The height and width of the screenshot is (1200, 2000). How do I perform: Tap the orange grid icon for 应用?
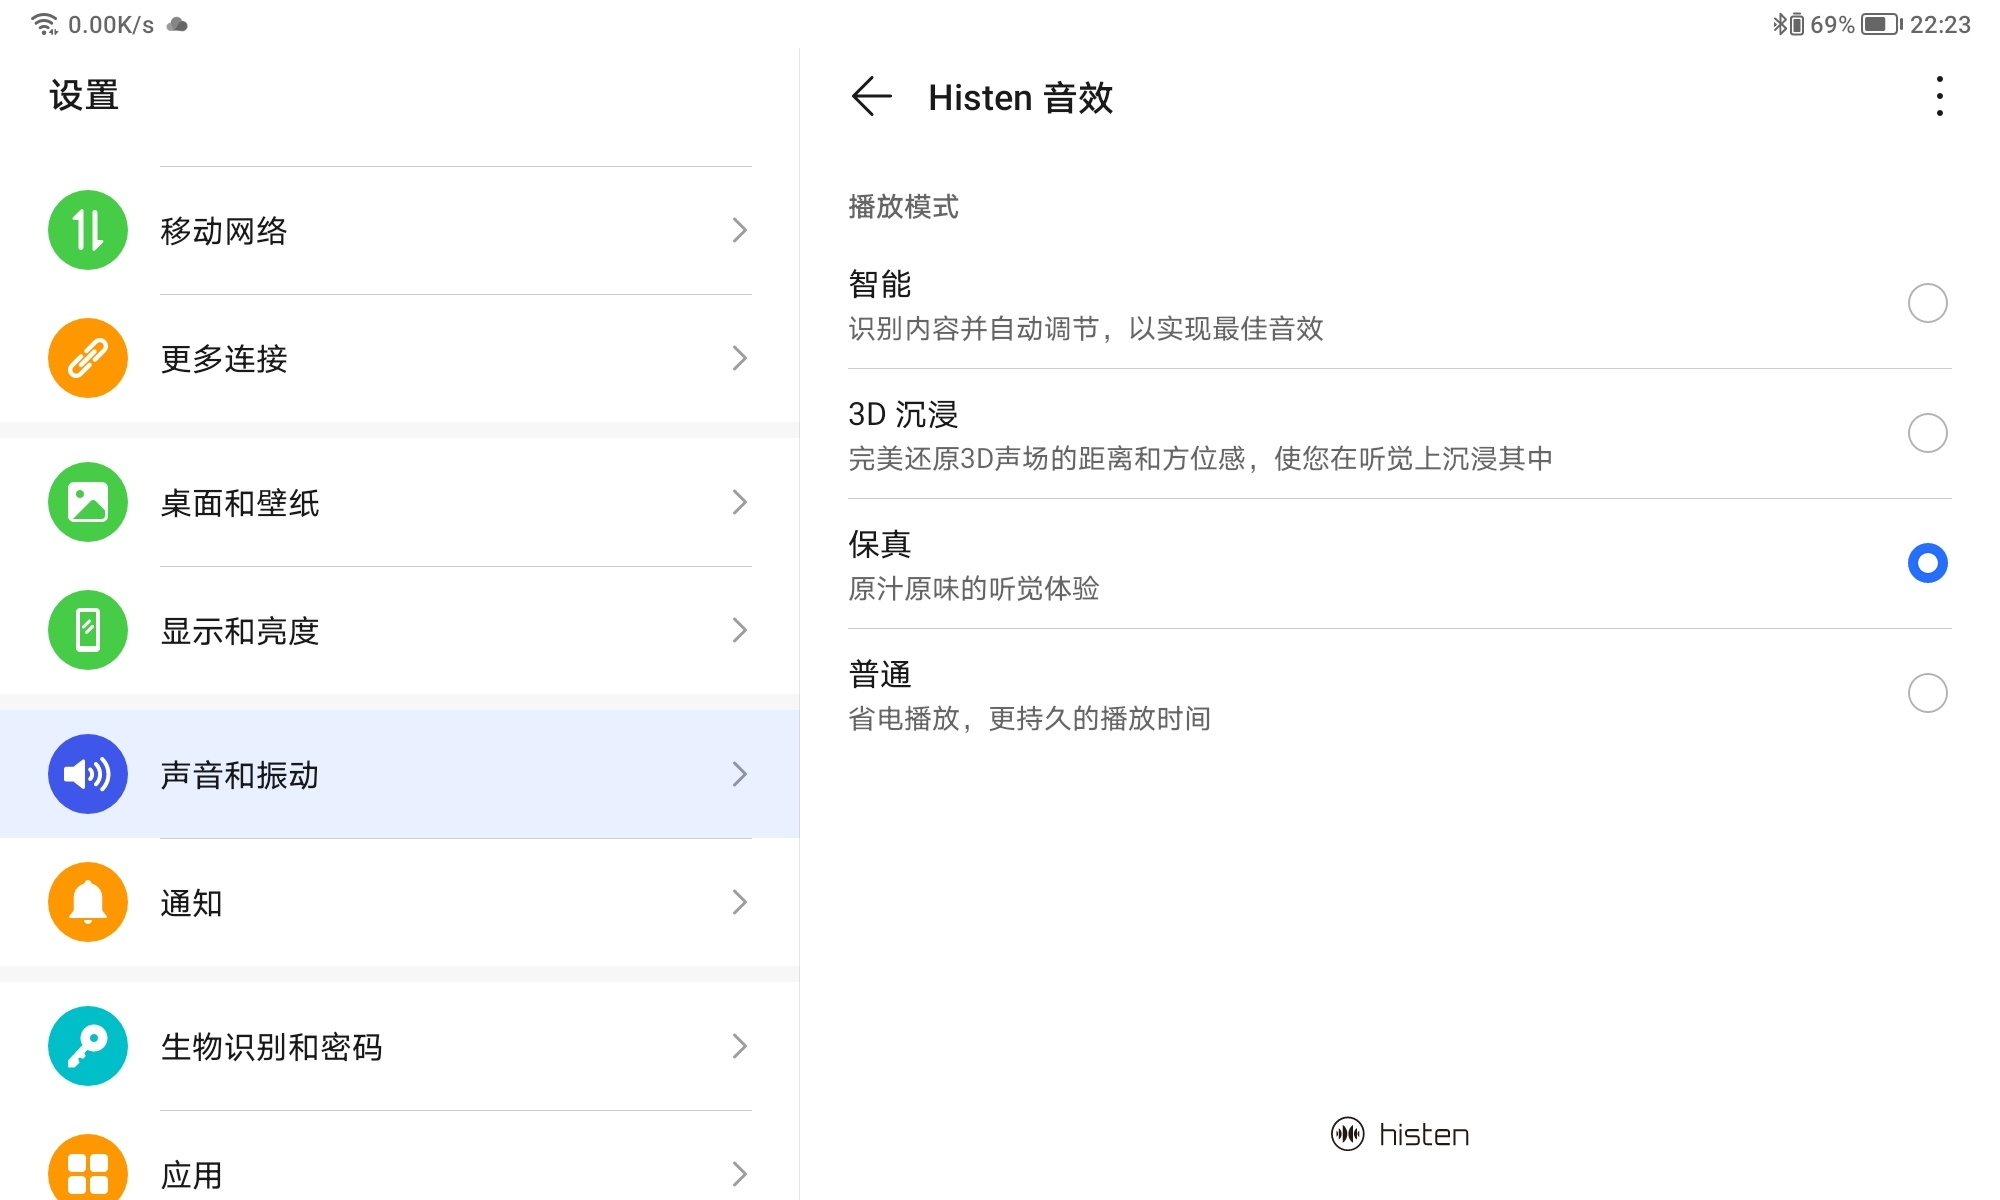point(88,1170)
